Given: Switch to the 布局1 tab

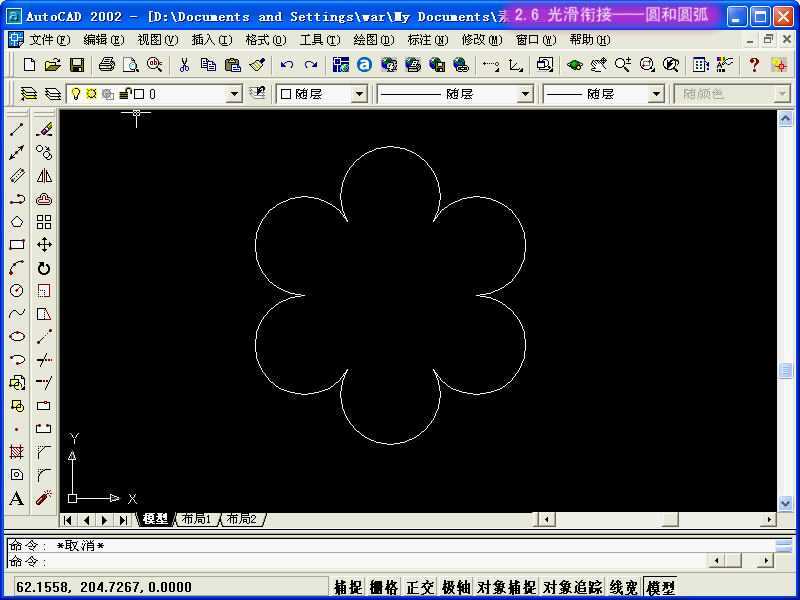Looking at the screenshot, I should 196,519.
